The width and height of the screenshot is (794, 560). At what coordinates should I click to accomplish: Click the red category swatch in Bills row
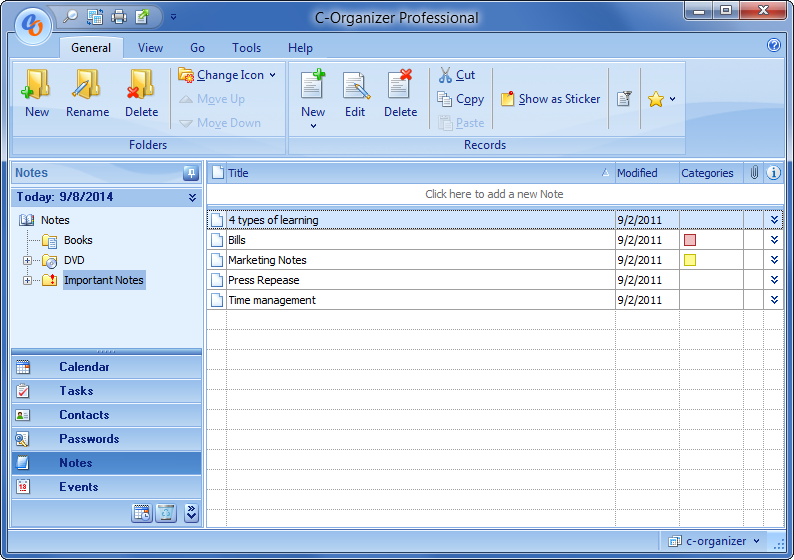pos(690,240)
